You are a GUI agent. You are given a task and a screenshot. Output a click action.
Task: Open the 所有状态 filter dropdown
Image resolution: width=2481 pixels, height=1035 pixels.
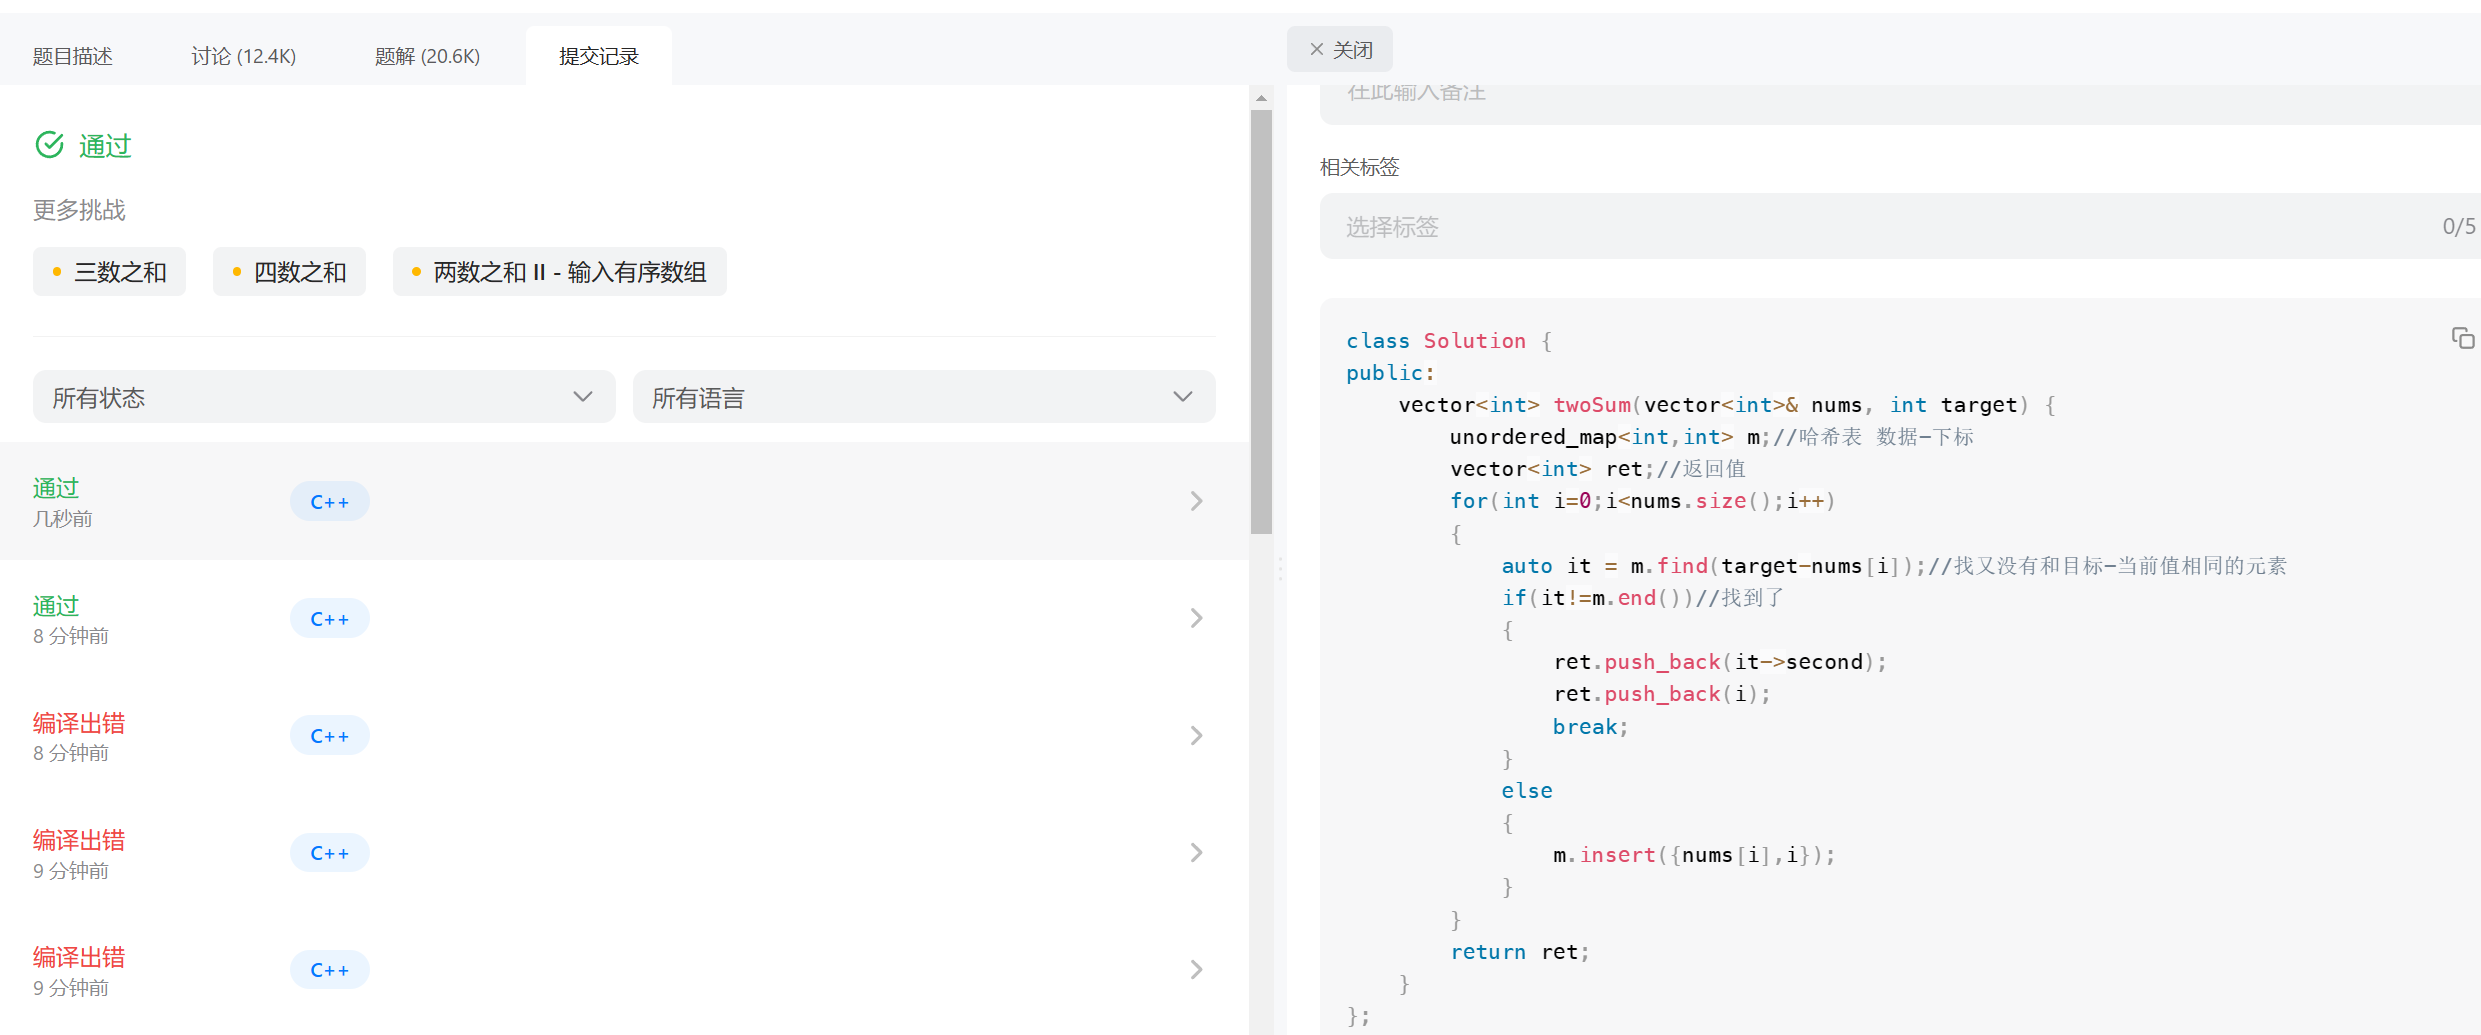tap(324, 397)
